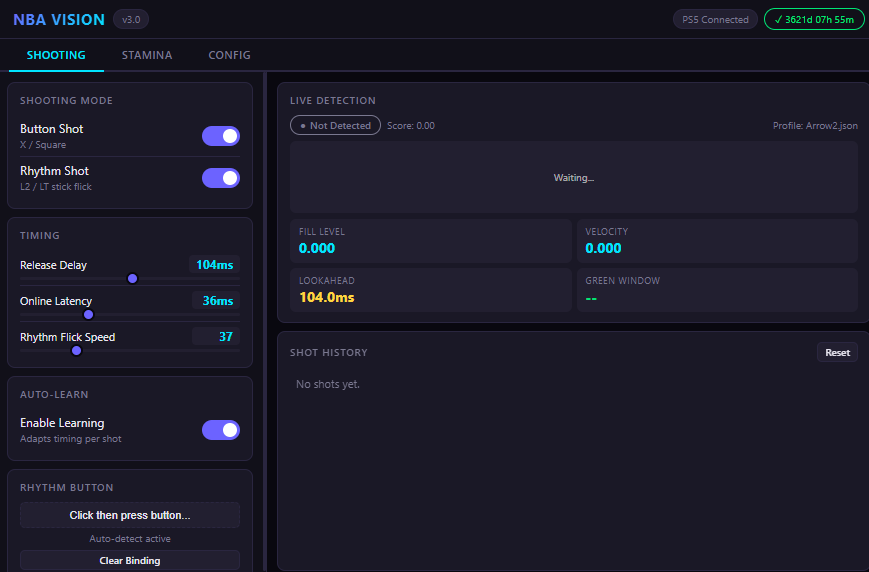Toggle the Rhythm Shot switch
The width and height of the screenshot is (869, 572).
click(221, 178)
